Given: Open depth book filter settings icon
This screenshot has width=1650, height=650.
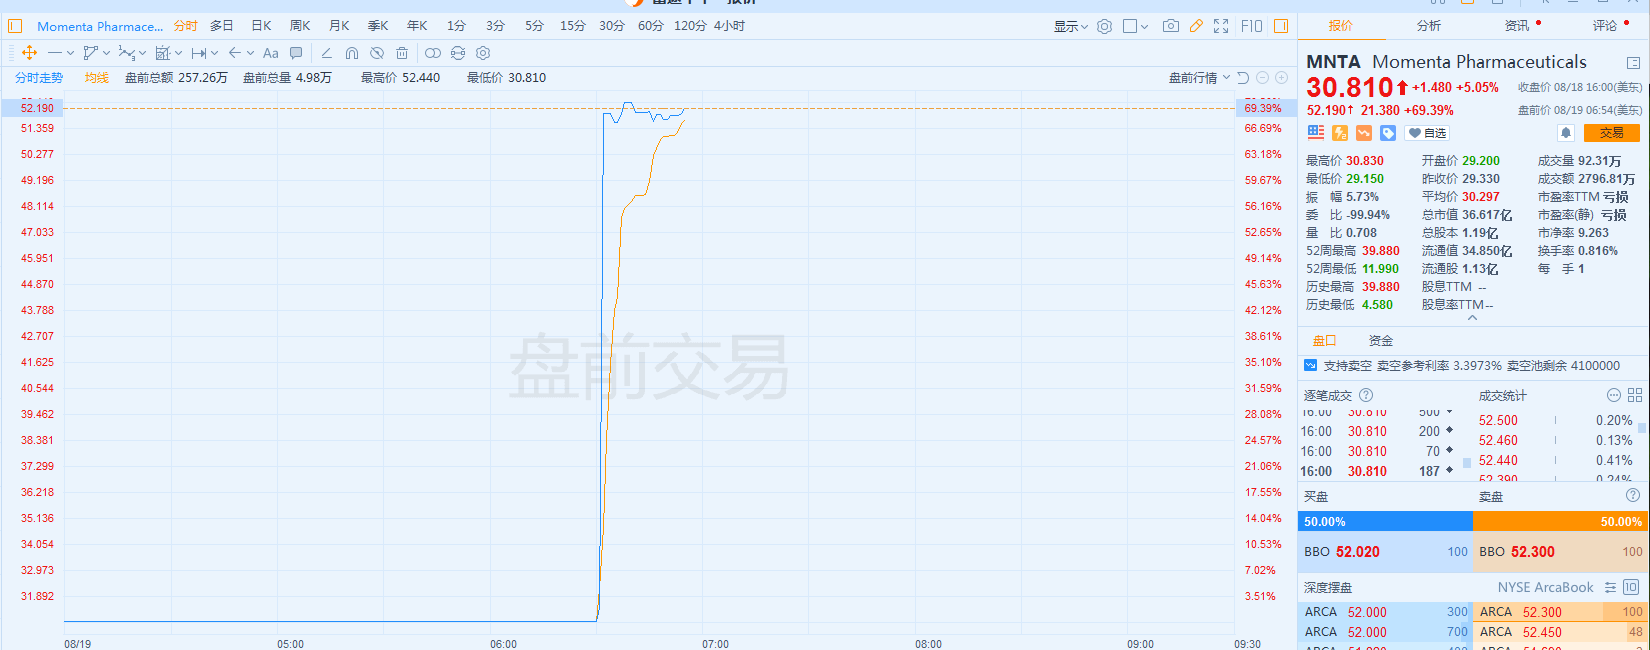Looking at the screenshot, I should coord(1610,588).
